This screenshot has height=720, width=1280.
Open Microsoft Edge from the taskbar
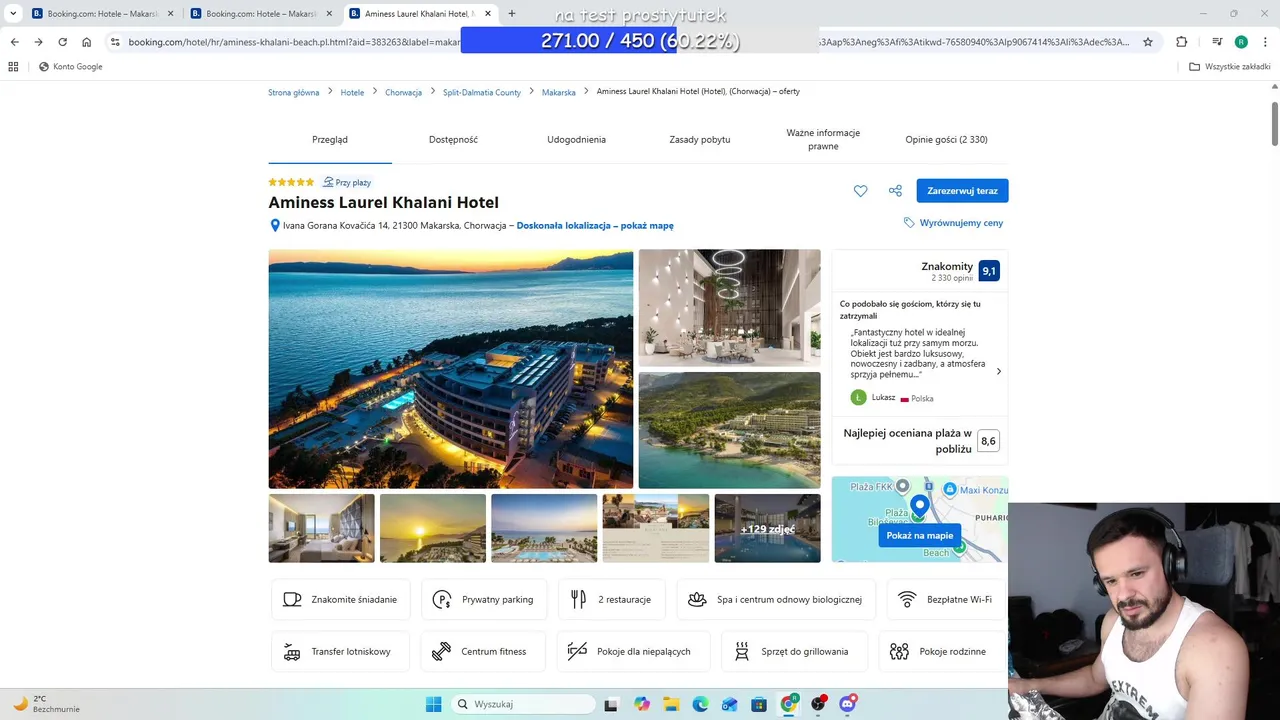(700, 704)
